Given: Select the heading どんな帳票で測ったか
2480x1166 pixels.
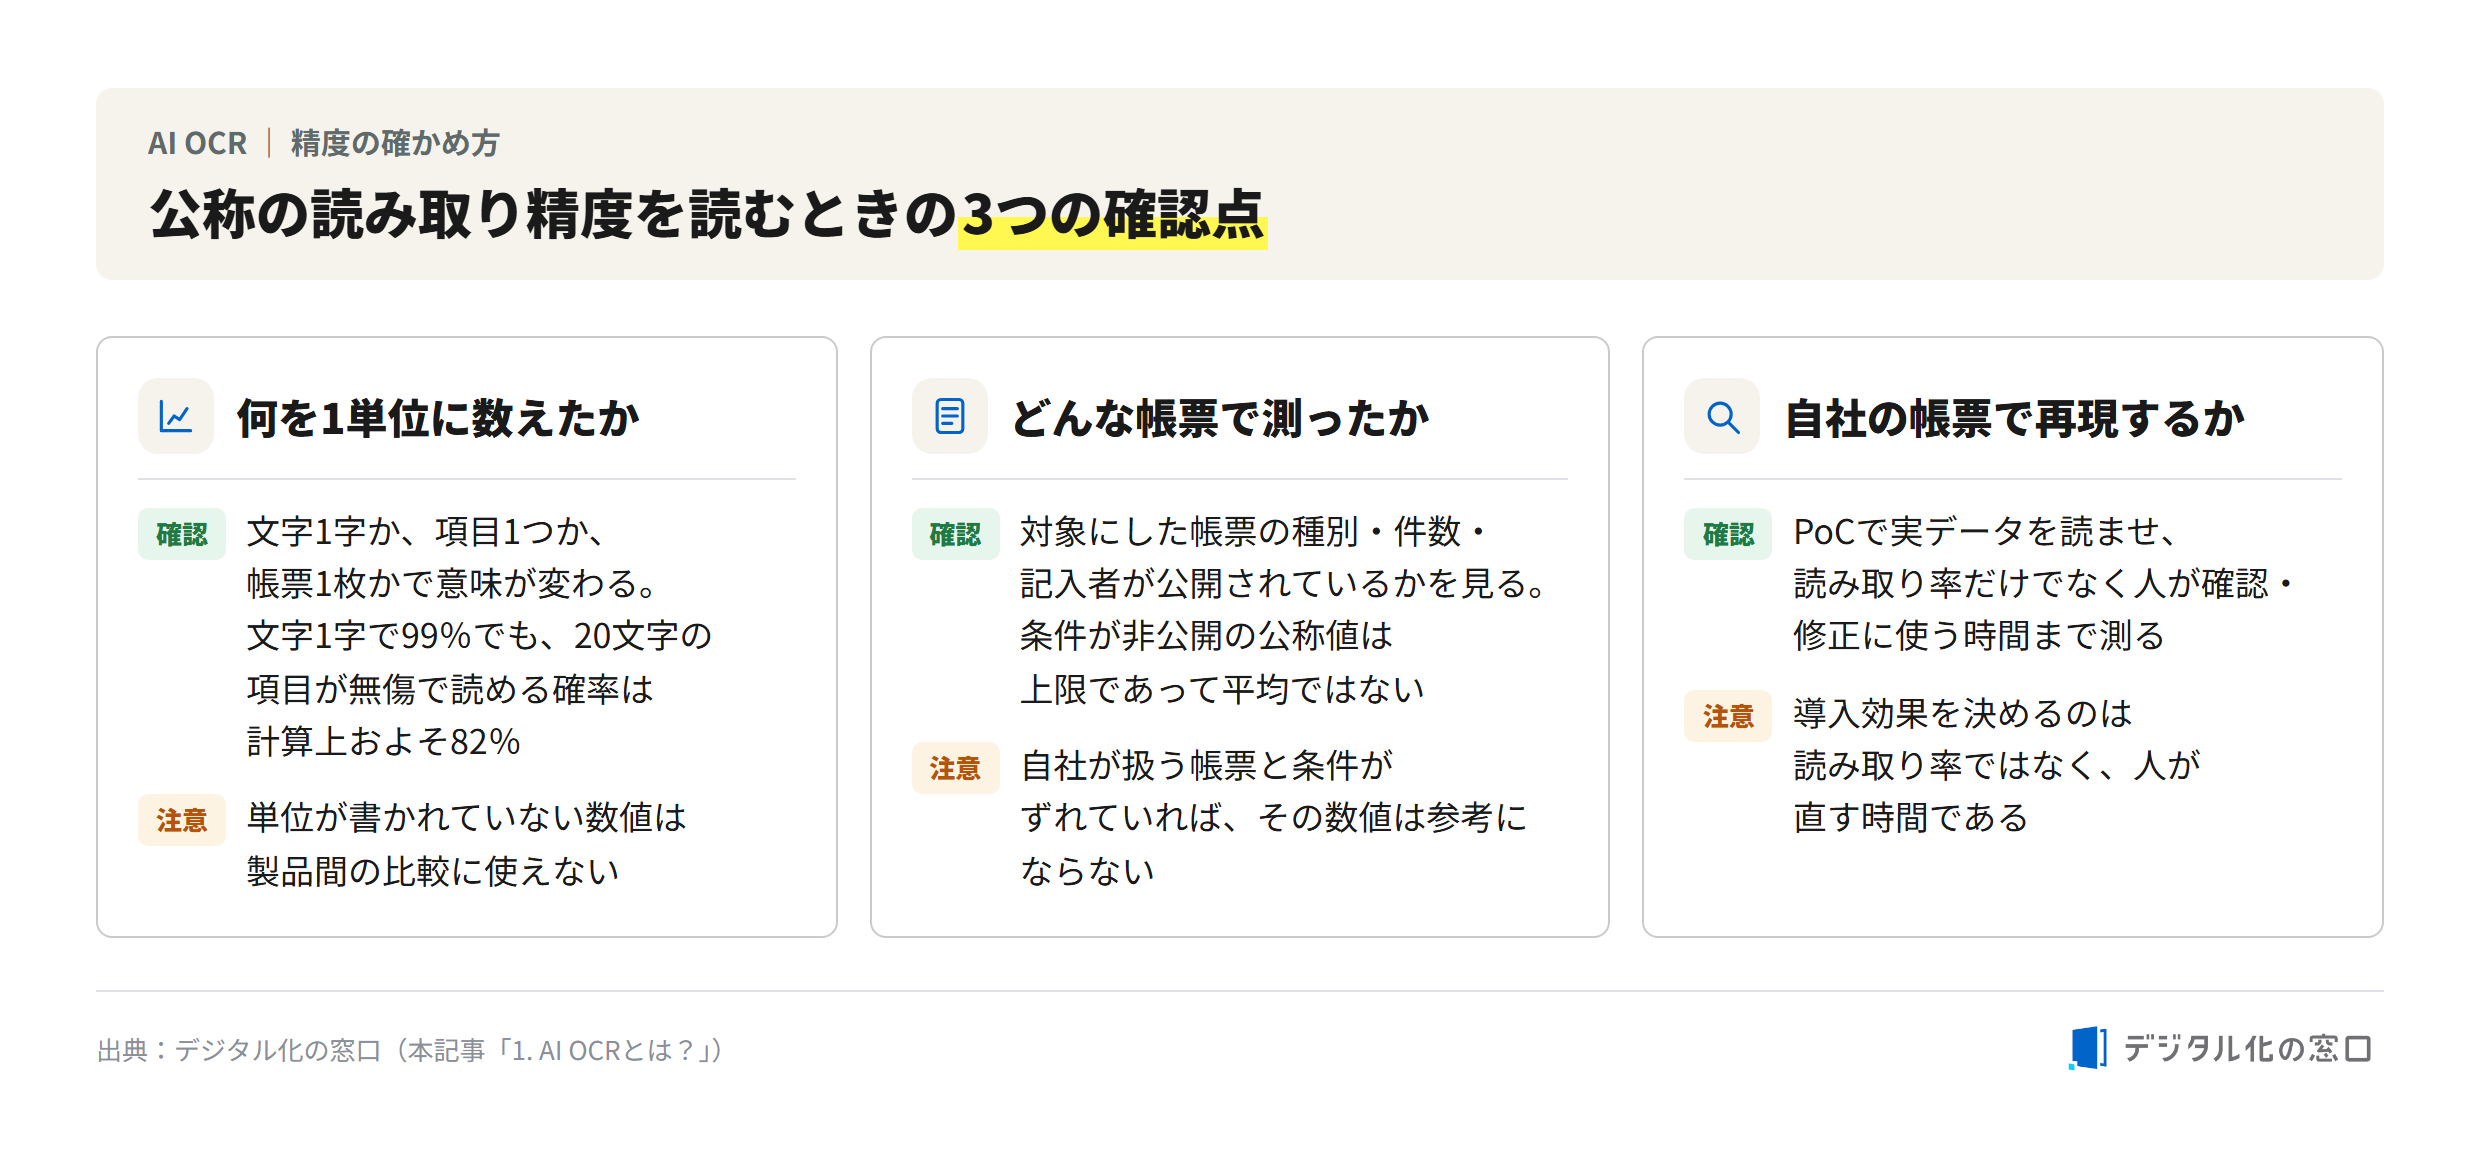Looking at the screenshot, I should click(1220, 418).
